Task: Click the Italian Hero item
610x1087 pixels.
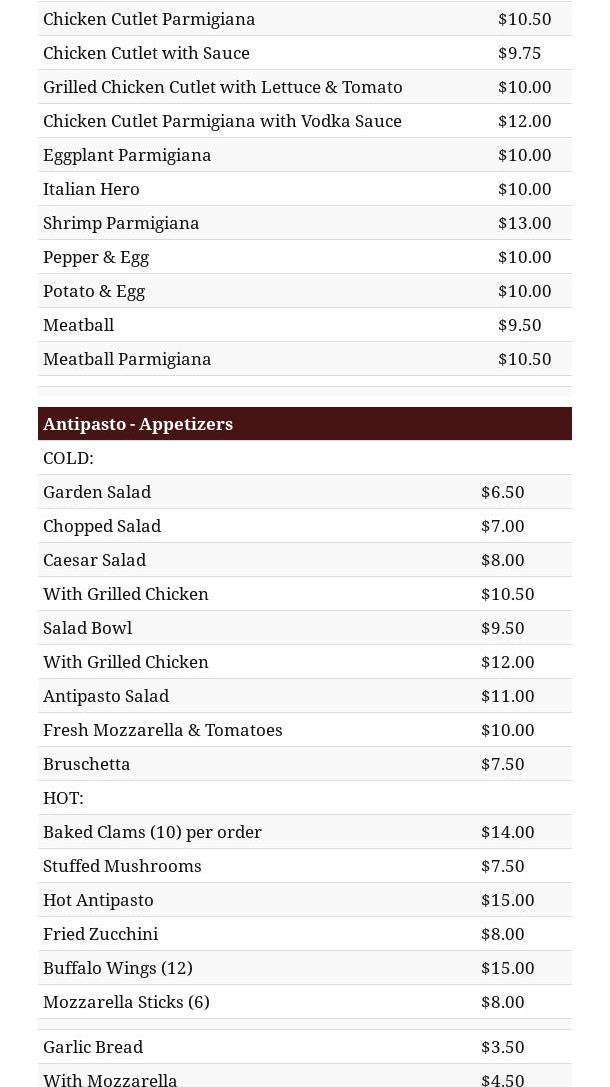Action: (91, 189)
